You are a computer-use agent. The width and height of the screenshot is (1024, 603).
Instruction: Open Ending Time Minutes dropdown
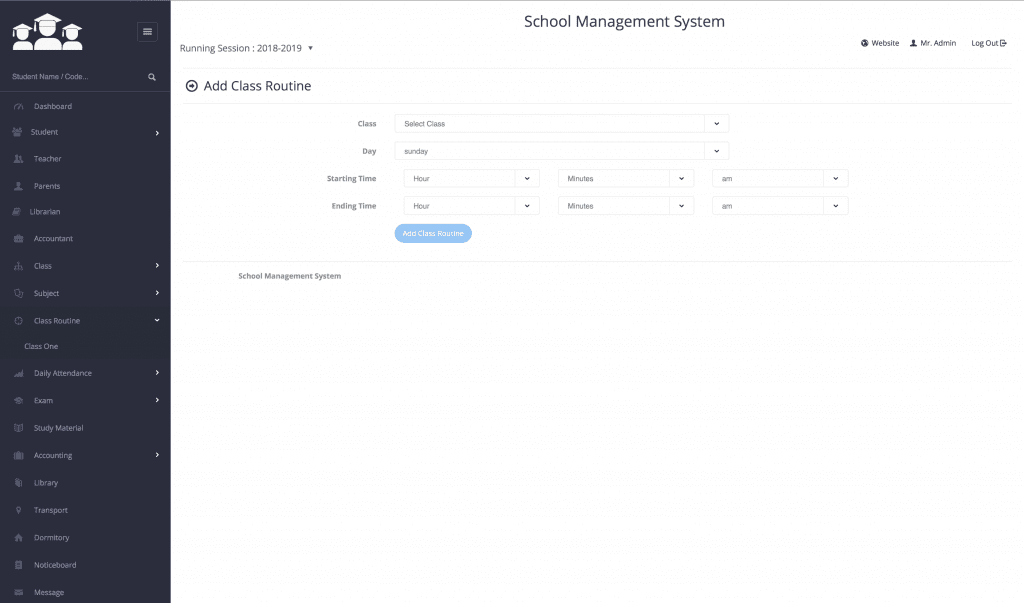[626, 206]
